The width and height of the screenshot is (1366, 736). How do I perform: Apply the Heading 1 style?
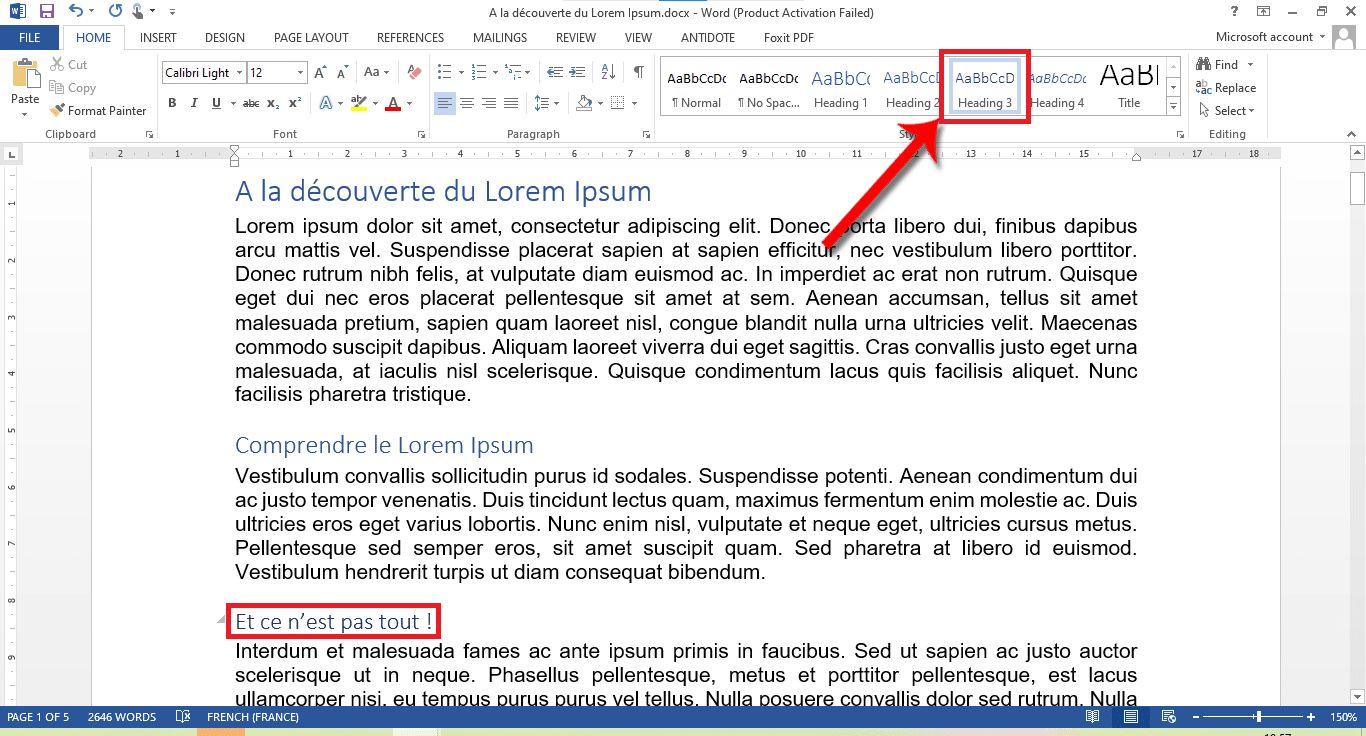pos(840,88)
